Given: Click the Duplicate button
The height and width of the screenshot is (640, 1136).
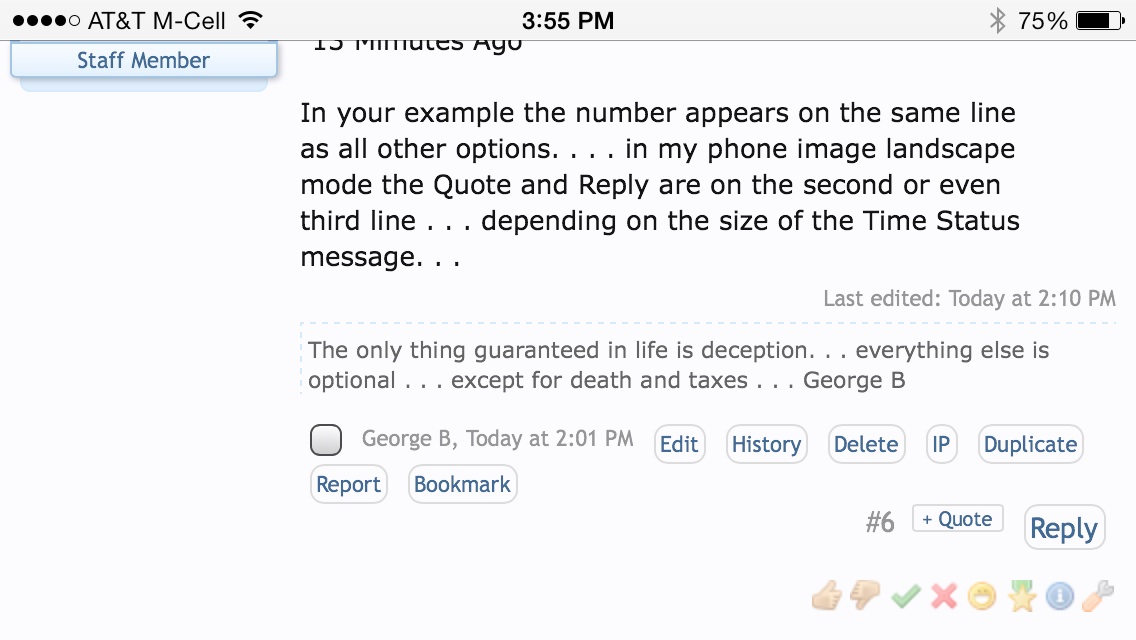Looking at the screenshot, I should pyautogui.click(x=1030, y=444).
